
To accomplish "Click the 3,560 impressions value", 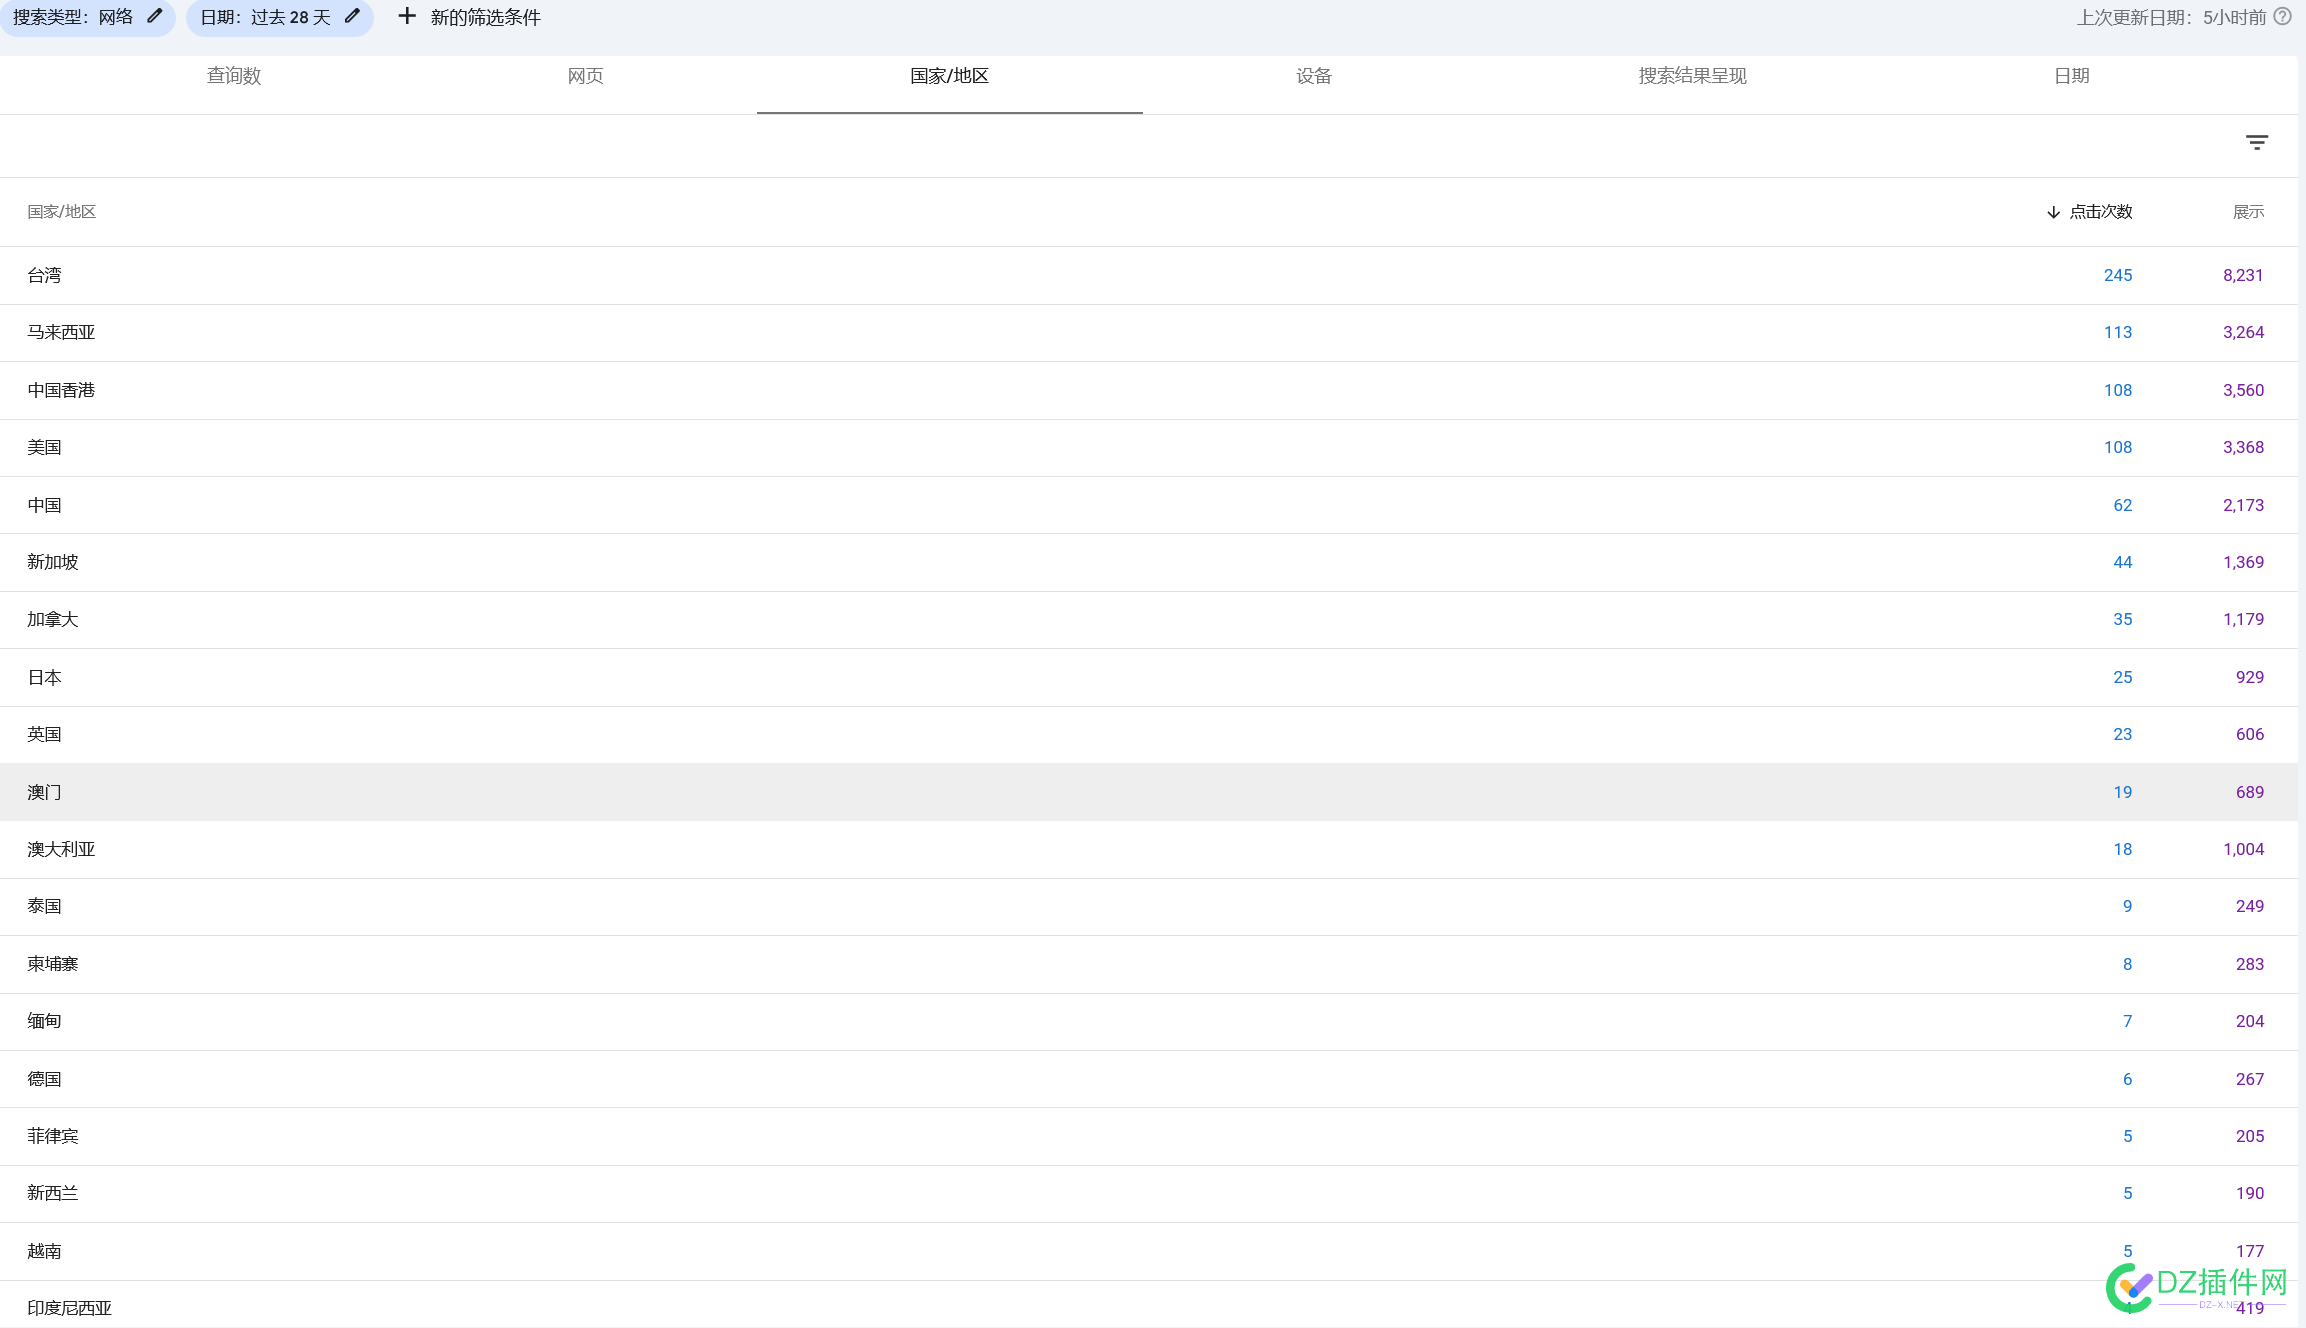I will [x=2243, y=390].
